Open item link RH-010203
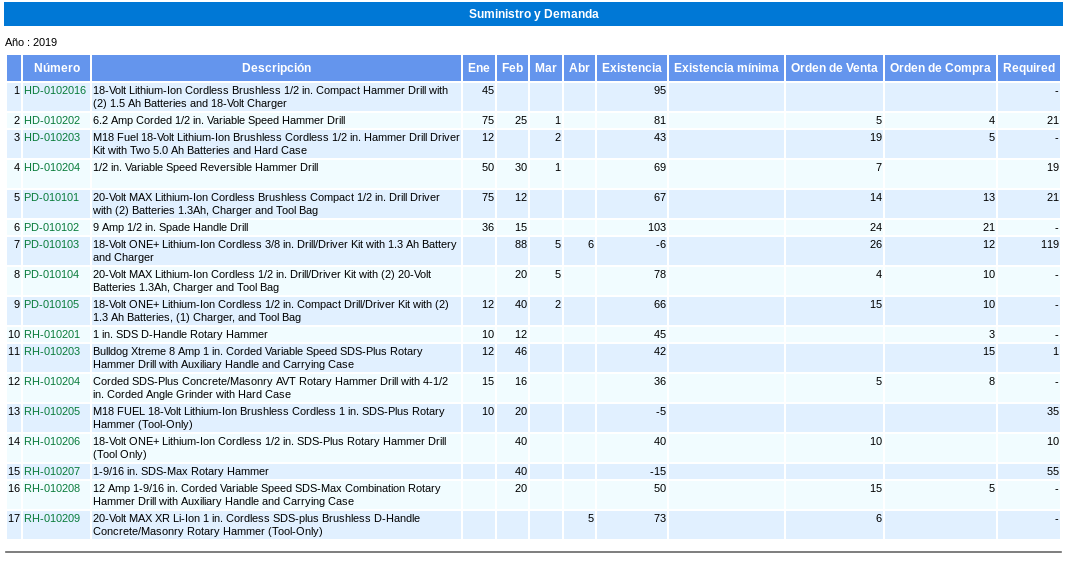 point(52,351)
